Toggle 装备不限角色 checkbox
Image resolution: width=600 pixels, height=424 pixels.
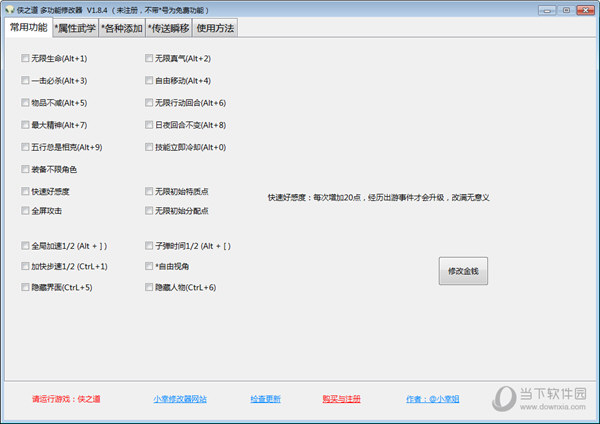[x=25, y=169]
